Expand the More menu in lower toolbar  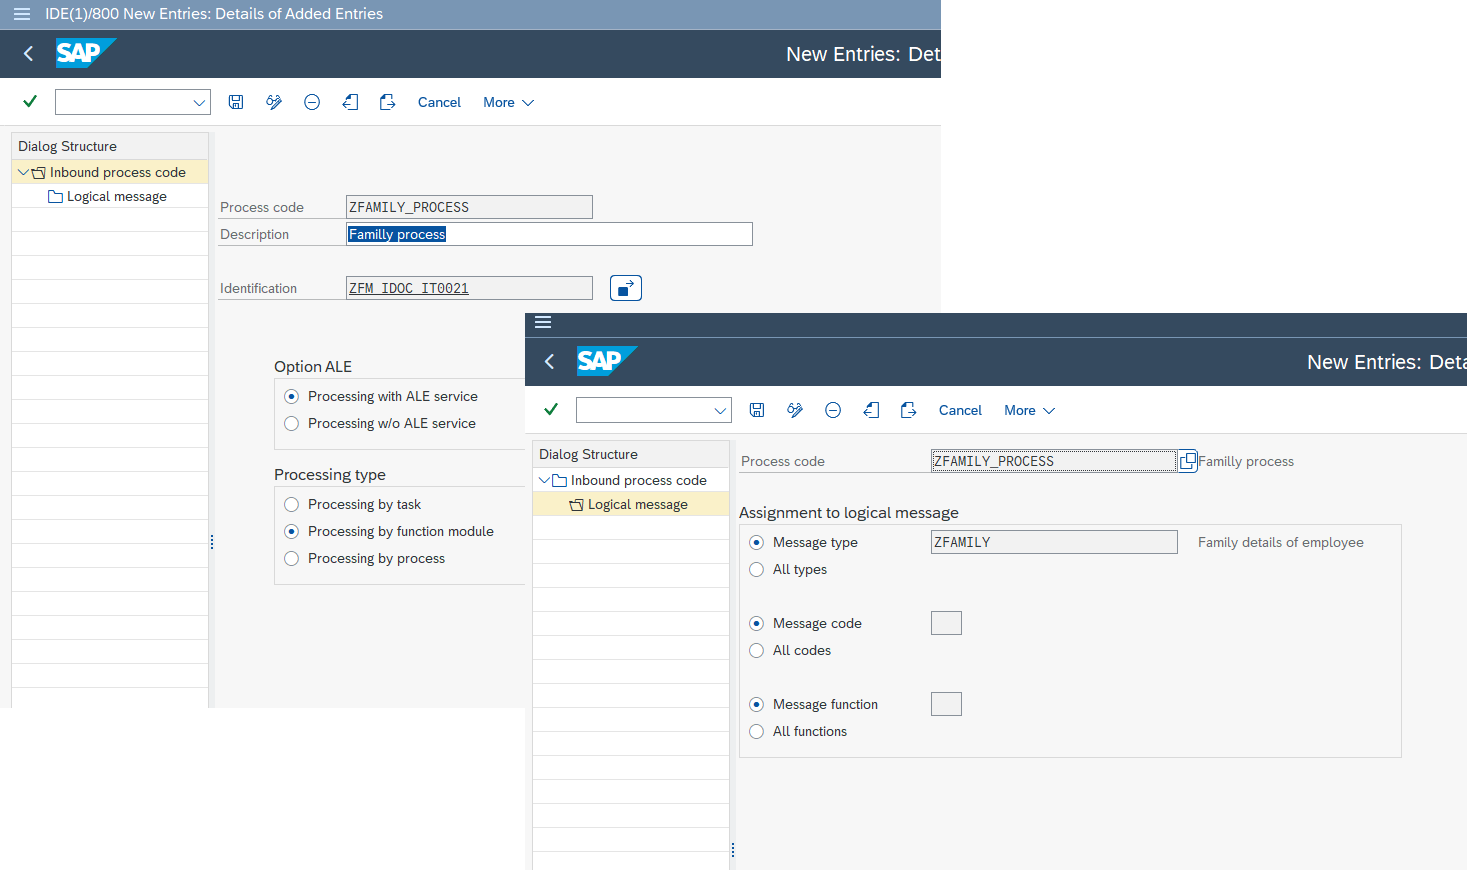click(x=1029, y=410)
